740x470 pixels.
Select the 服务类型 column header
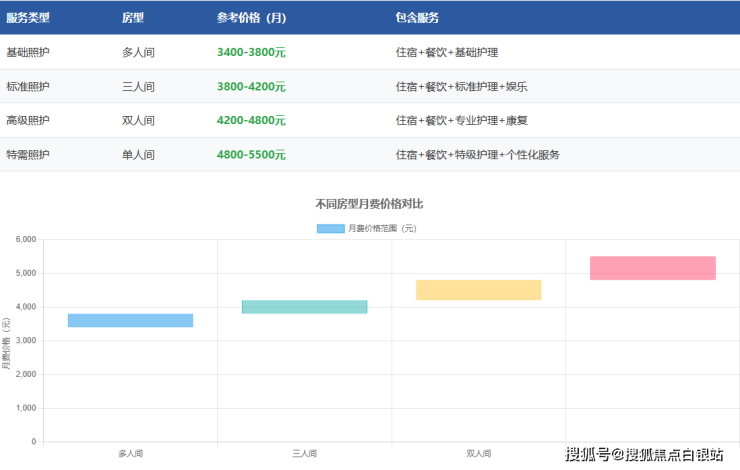(x=28, y=18)
